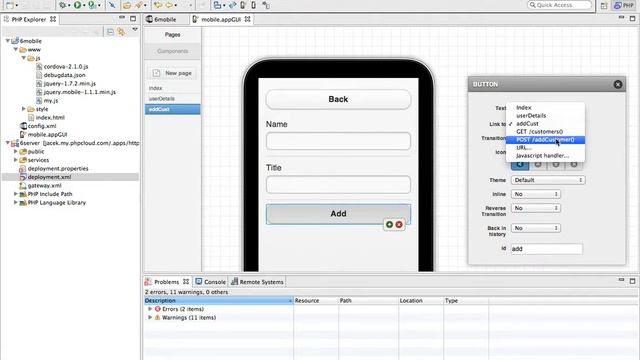
Task: Select deployment.xml file
Action: point(49,177)
